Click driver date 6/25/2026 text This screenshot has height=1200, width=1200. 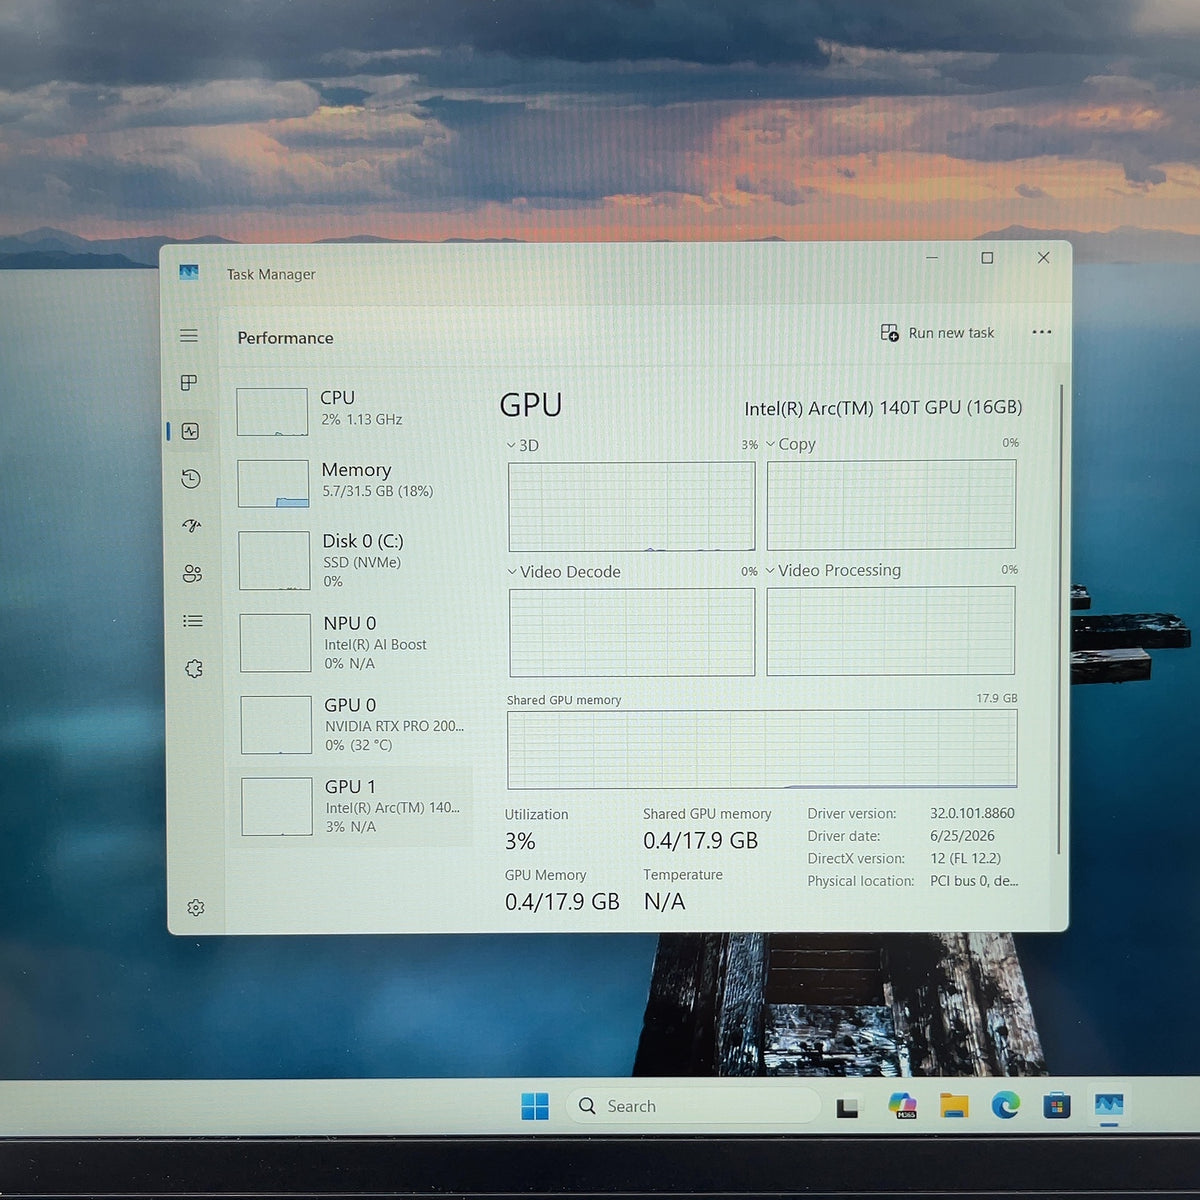coord(962,836)
